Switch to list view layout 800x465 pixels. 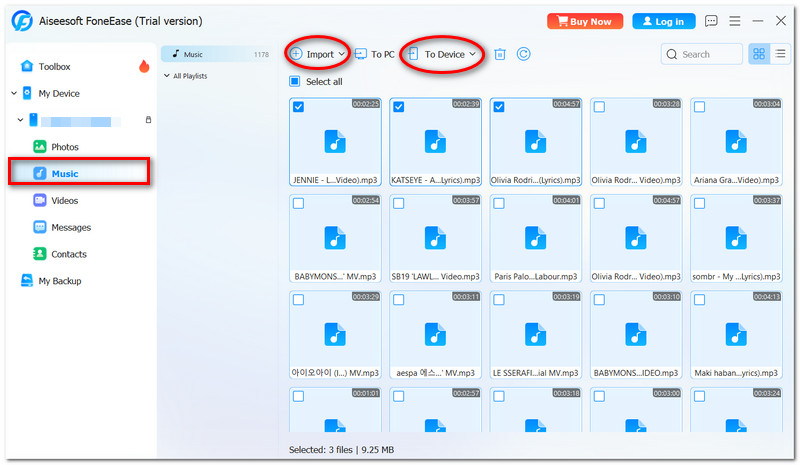(x=780, y=54)
